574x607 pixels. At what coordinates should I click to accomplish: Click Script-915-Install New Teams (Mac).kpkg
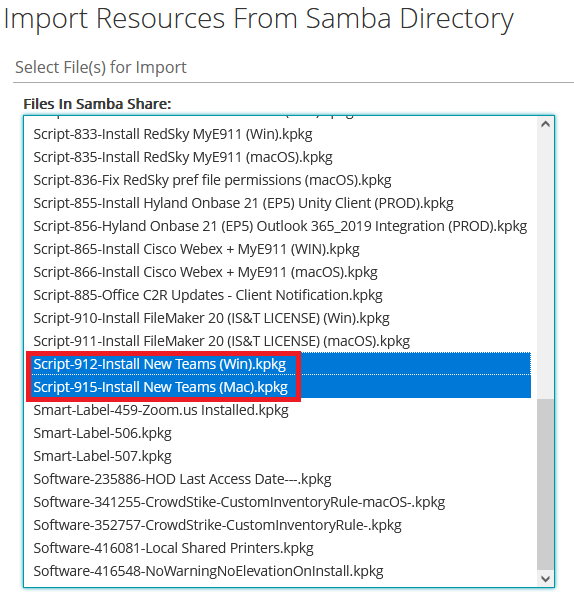pos(282,387)
